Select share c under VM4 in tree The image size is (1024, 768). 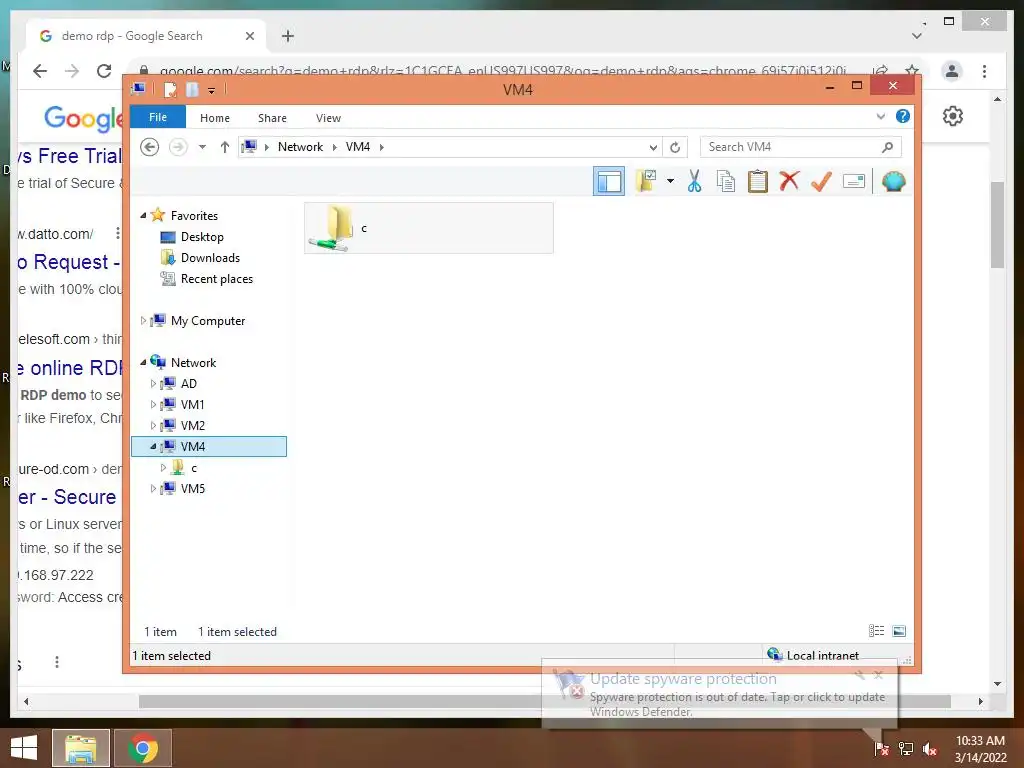(193, 468)
